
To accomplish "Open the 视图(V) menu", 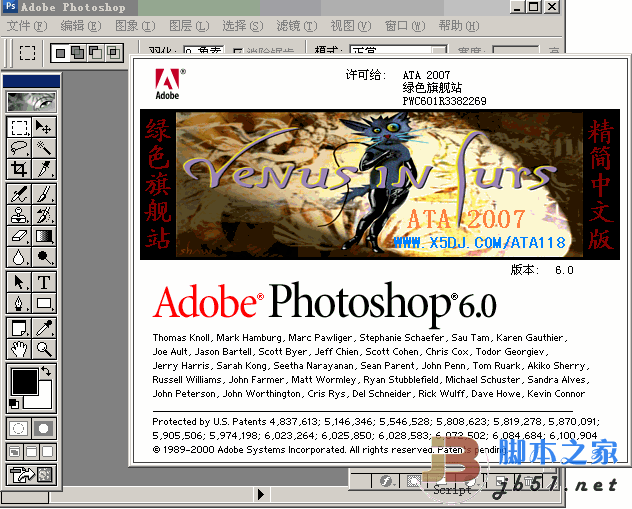I will pos(351,26).
